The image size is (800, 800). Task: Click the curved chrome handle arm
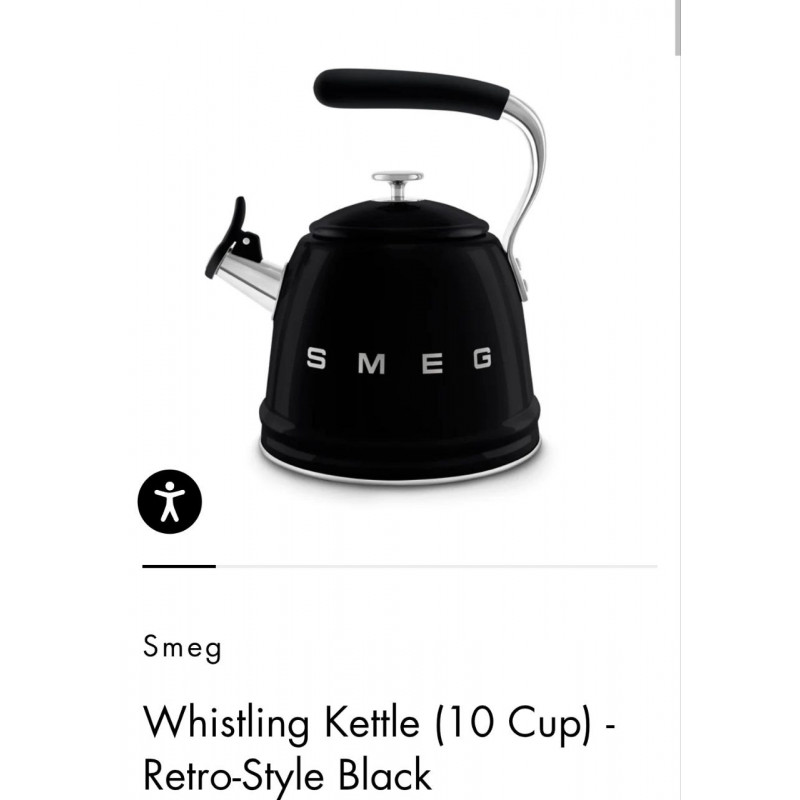524,173
